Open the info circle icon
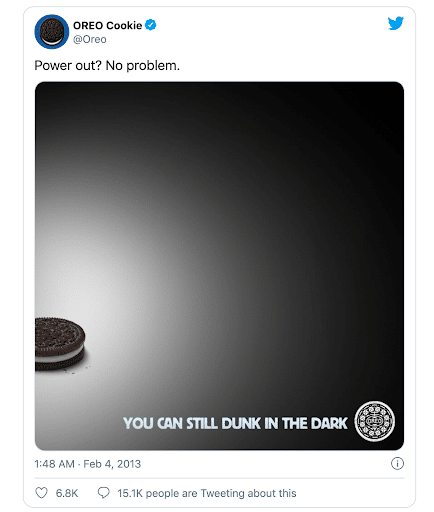 click(397, 463)
